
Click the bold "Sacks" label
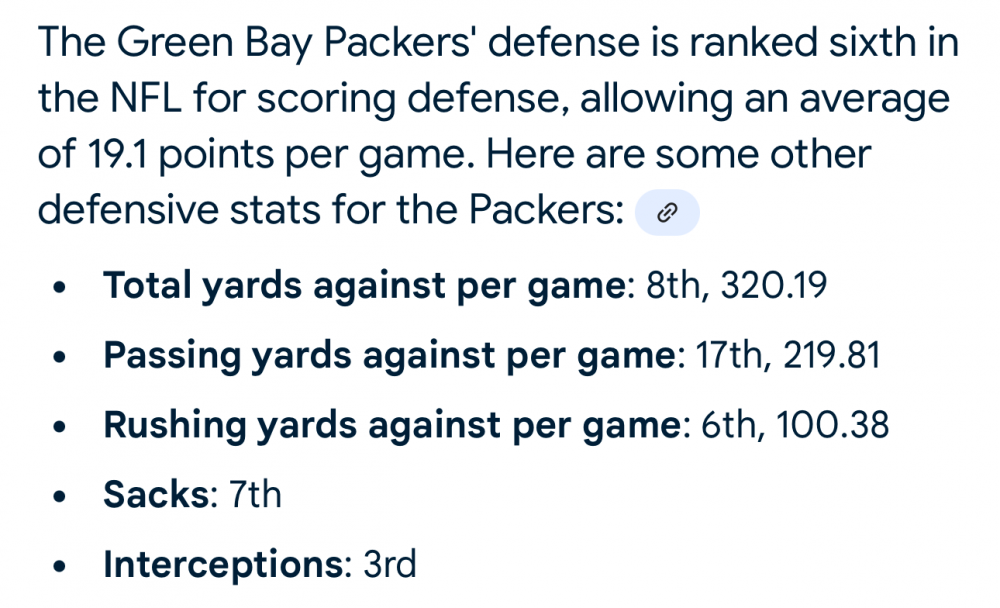tap(158, 495)
